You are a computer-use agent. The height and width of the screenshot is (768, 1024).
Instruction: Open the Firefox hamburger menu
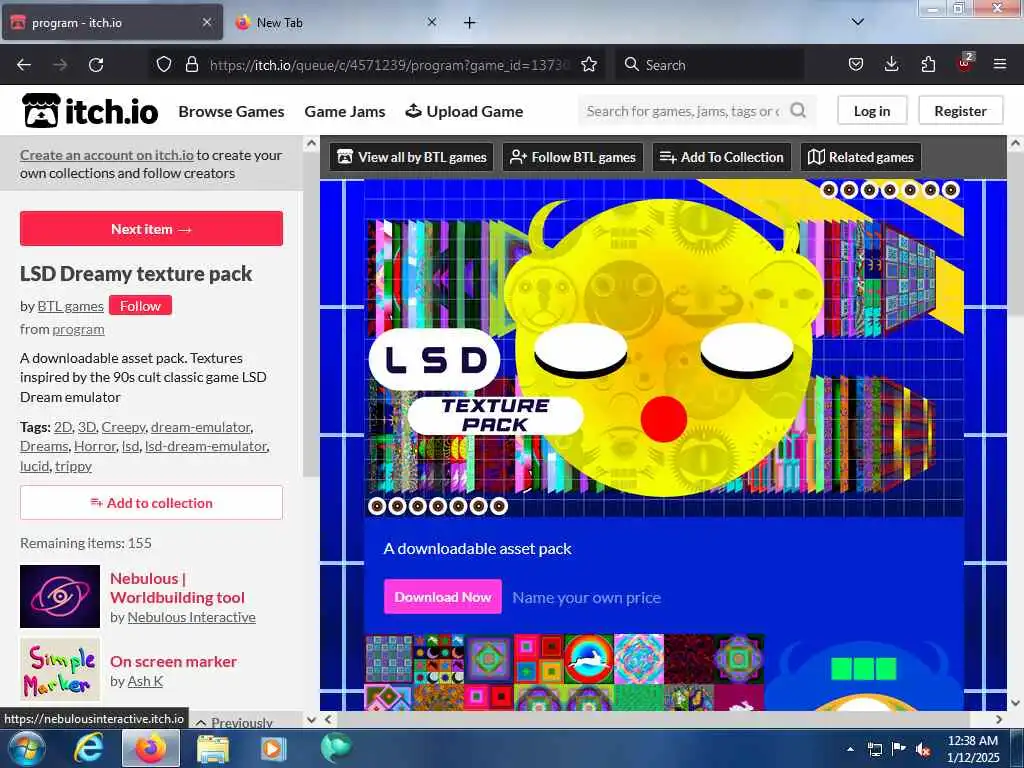point(1000,64)
